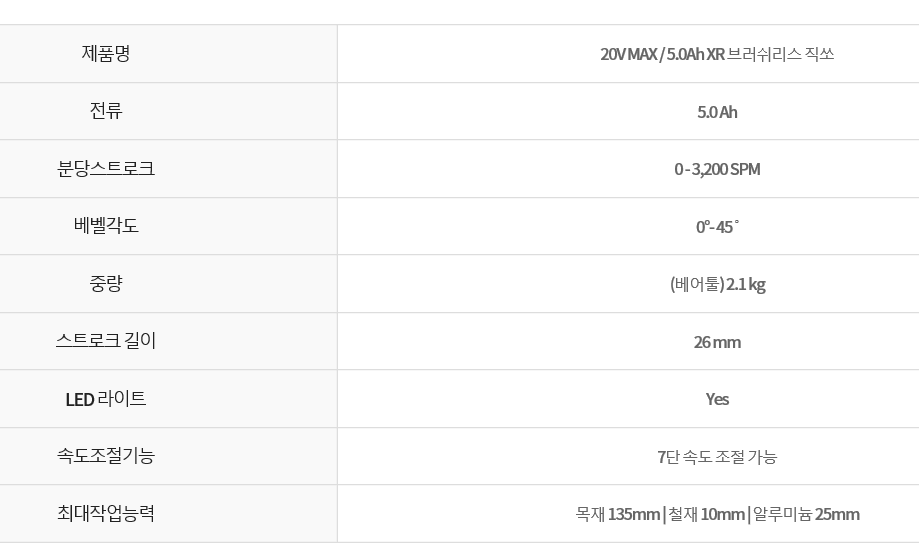Click the 속도조절기능 row label
919x558 pixels.
pyautogui.click(x=105, y=455)
